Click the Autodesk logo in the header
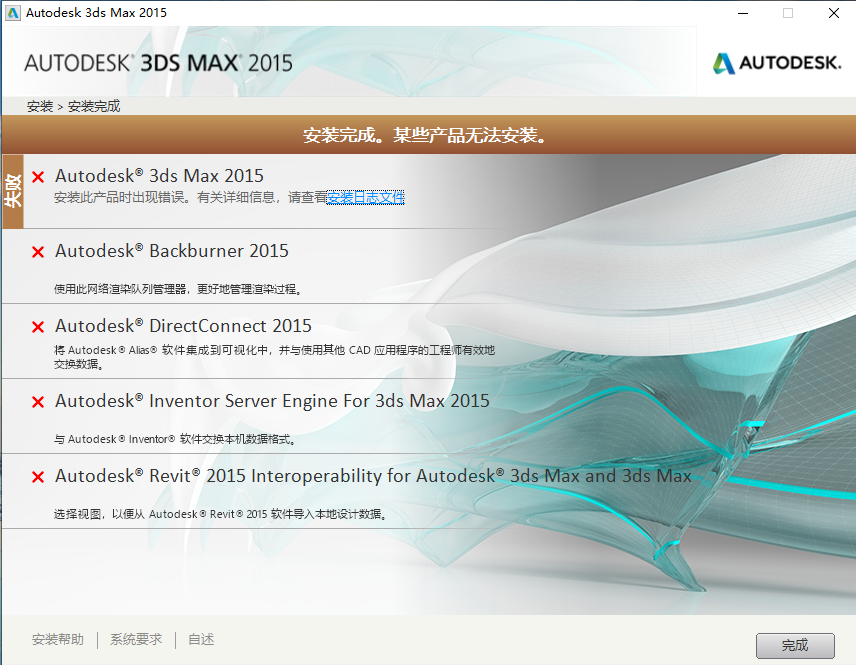The image size is (856, 665). [x=777, y=63]
